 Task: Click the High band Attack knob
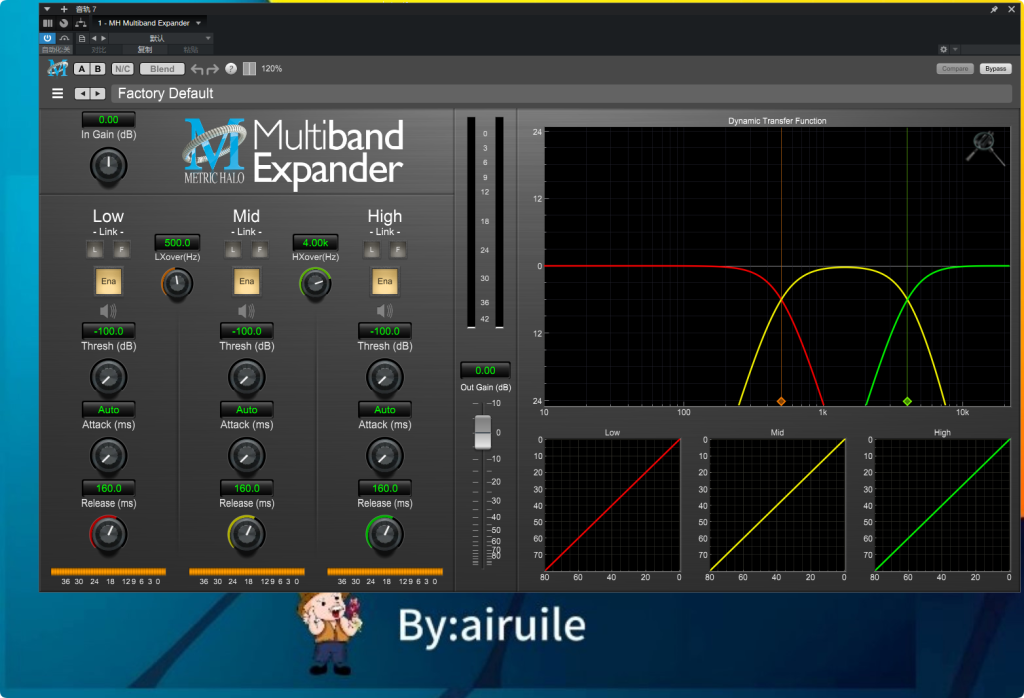pos(385,456)
